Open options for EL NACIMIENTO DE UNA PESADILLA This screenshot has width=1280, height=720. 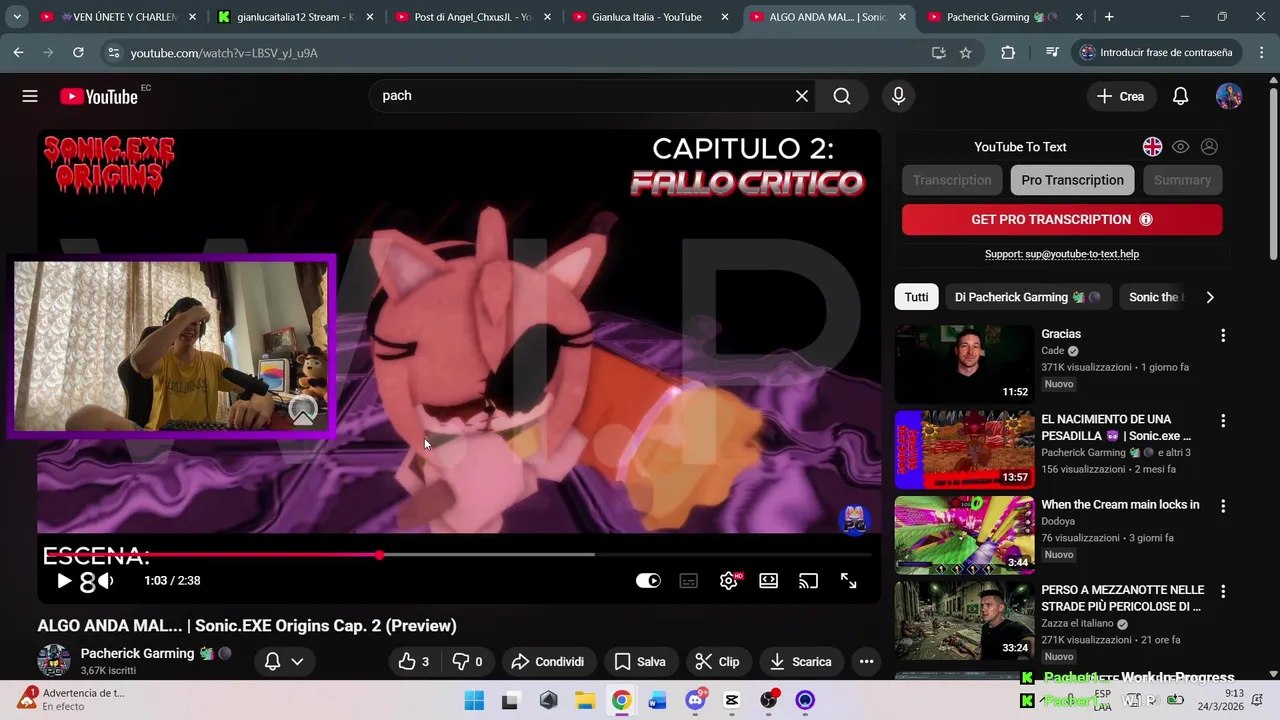coord(1222,421)
